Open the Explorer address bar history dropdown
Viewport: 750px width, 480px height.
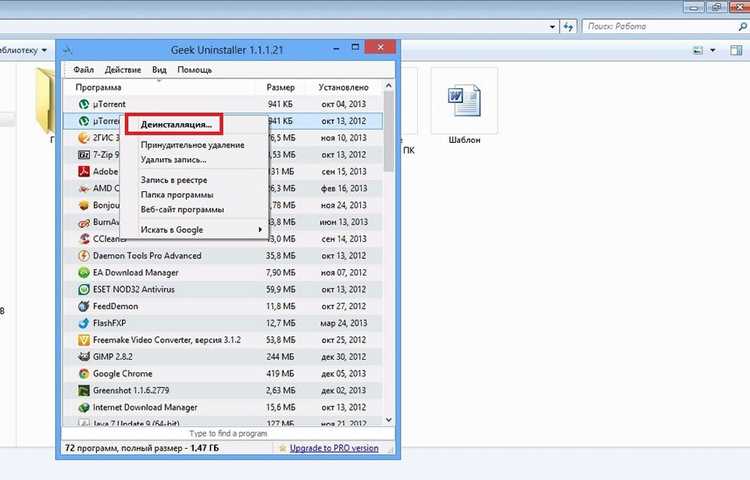pos(552,27)
